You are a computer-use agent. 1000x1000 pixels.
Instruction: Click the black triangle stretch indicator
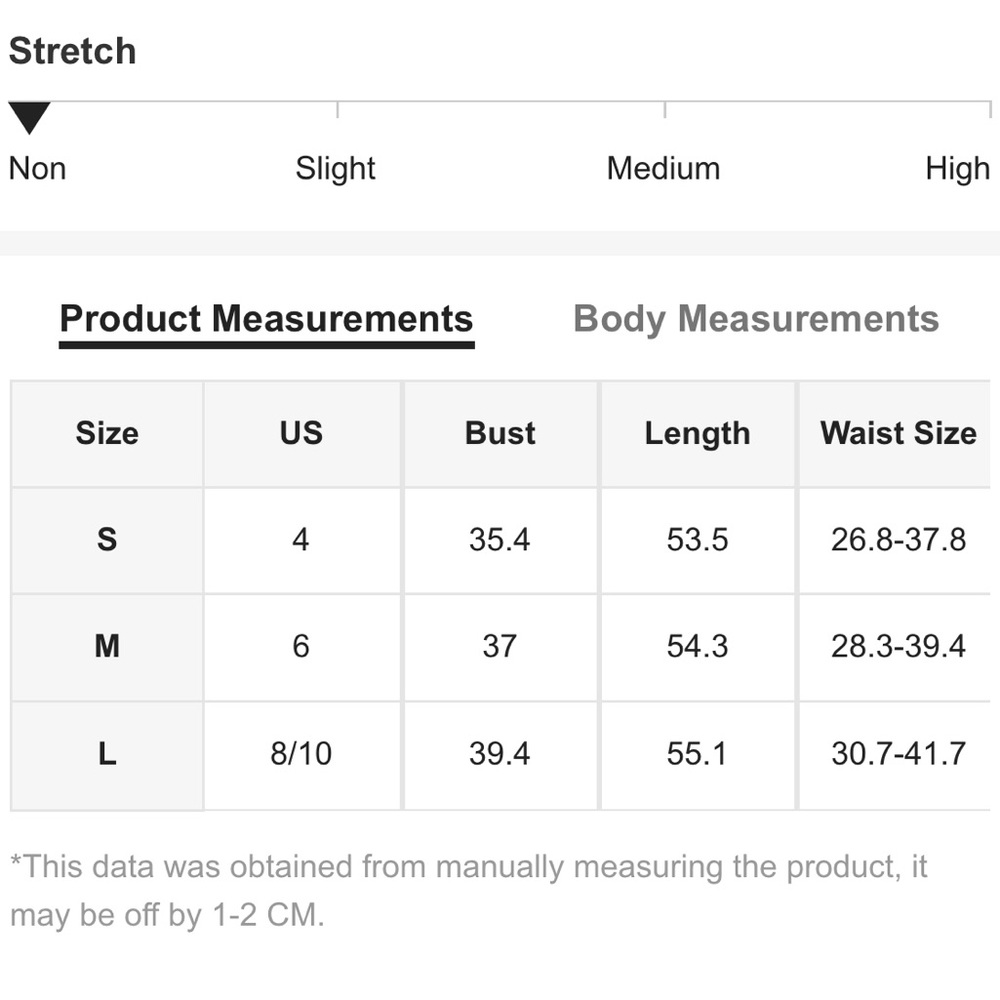pyautogui.click(x=29, y=118)
